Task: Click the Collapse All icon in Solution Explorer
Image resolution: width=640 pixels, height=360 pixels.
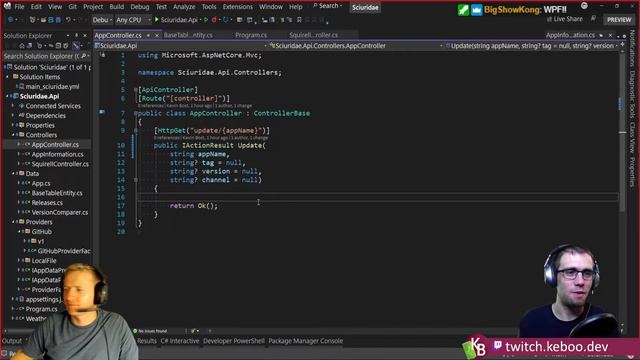Action: [x=58, y=46]
